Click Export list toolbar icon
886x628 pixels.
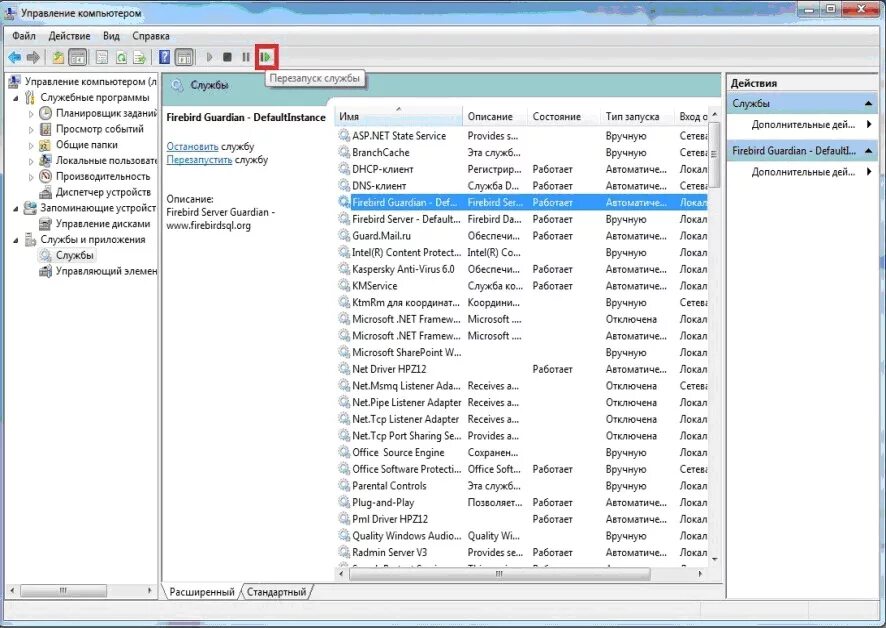click(140, 57)
